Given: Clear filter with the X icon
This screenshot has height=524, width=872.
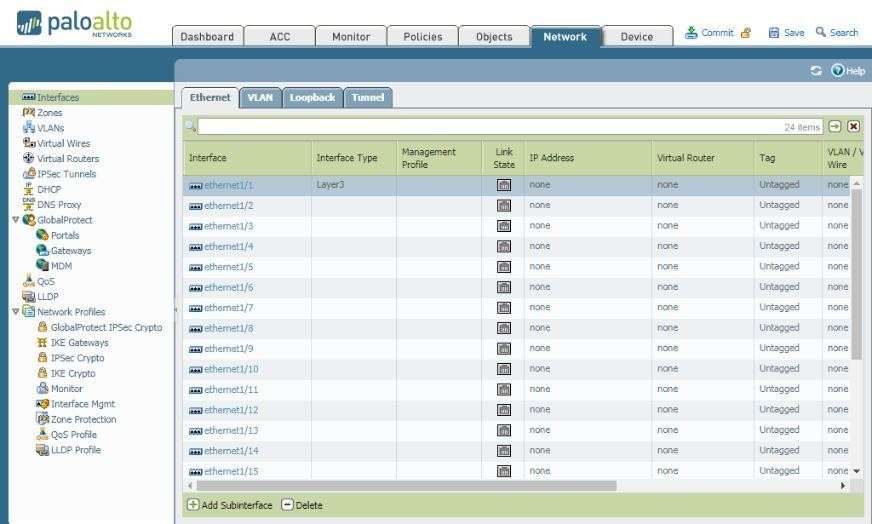Looking at the screenshot, I should pos(853,126).
